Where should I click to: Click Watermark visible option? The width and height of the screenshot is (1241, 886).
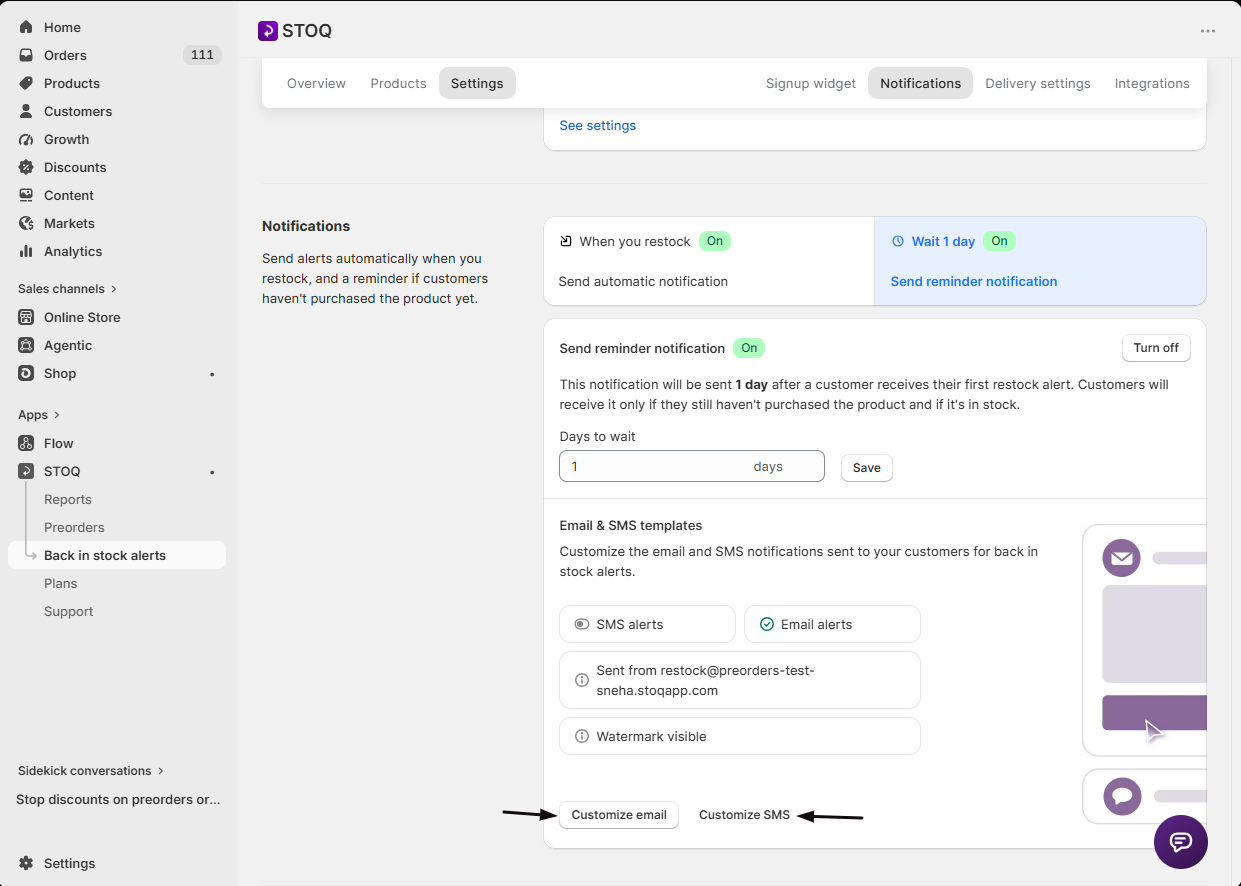pos(740,736)
